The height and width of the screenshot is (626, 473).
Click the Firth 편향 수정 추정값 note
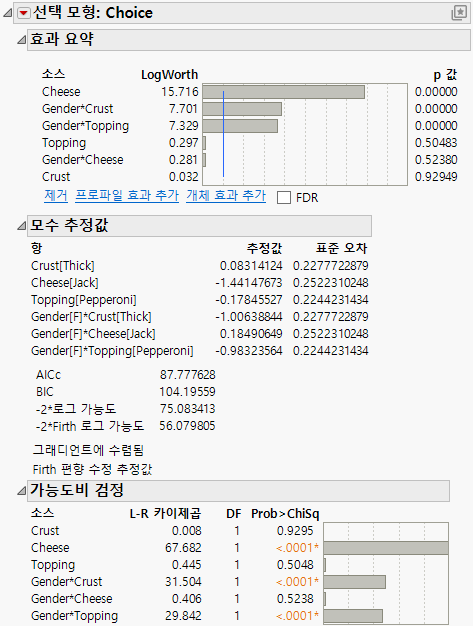click(93, 470)
